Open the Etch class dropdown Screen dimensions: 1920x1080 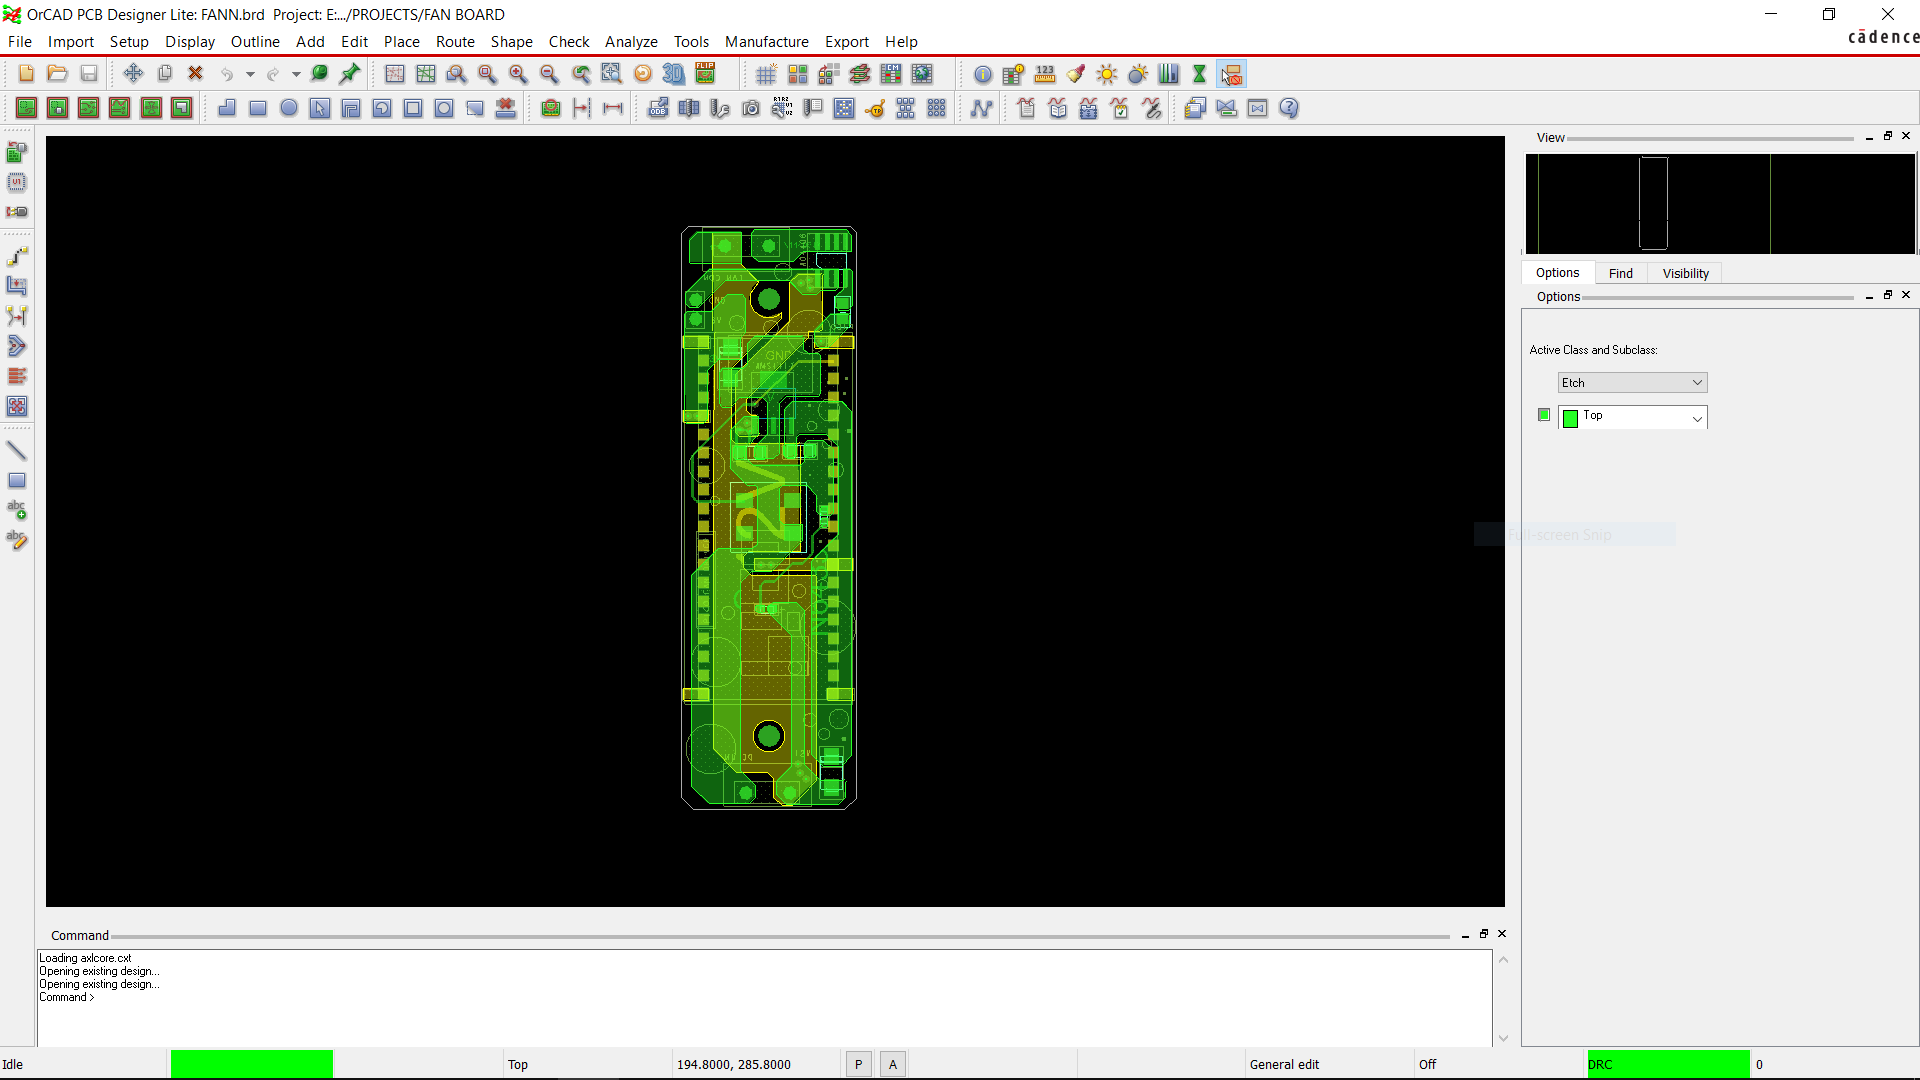click(x=1632, y=383)
